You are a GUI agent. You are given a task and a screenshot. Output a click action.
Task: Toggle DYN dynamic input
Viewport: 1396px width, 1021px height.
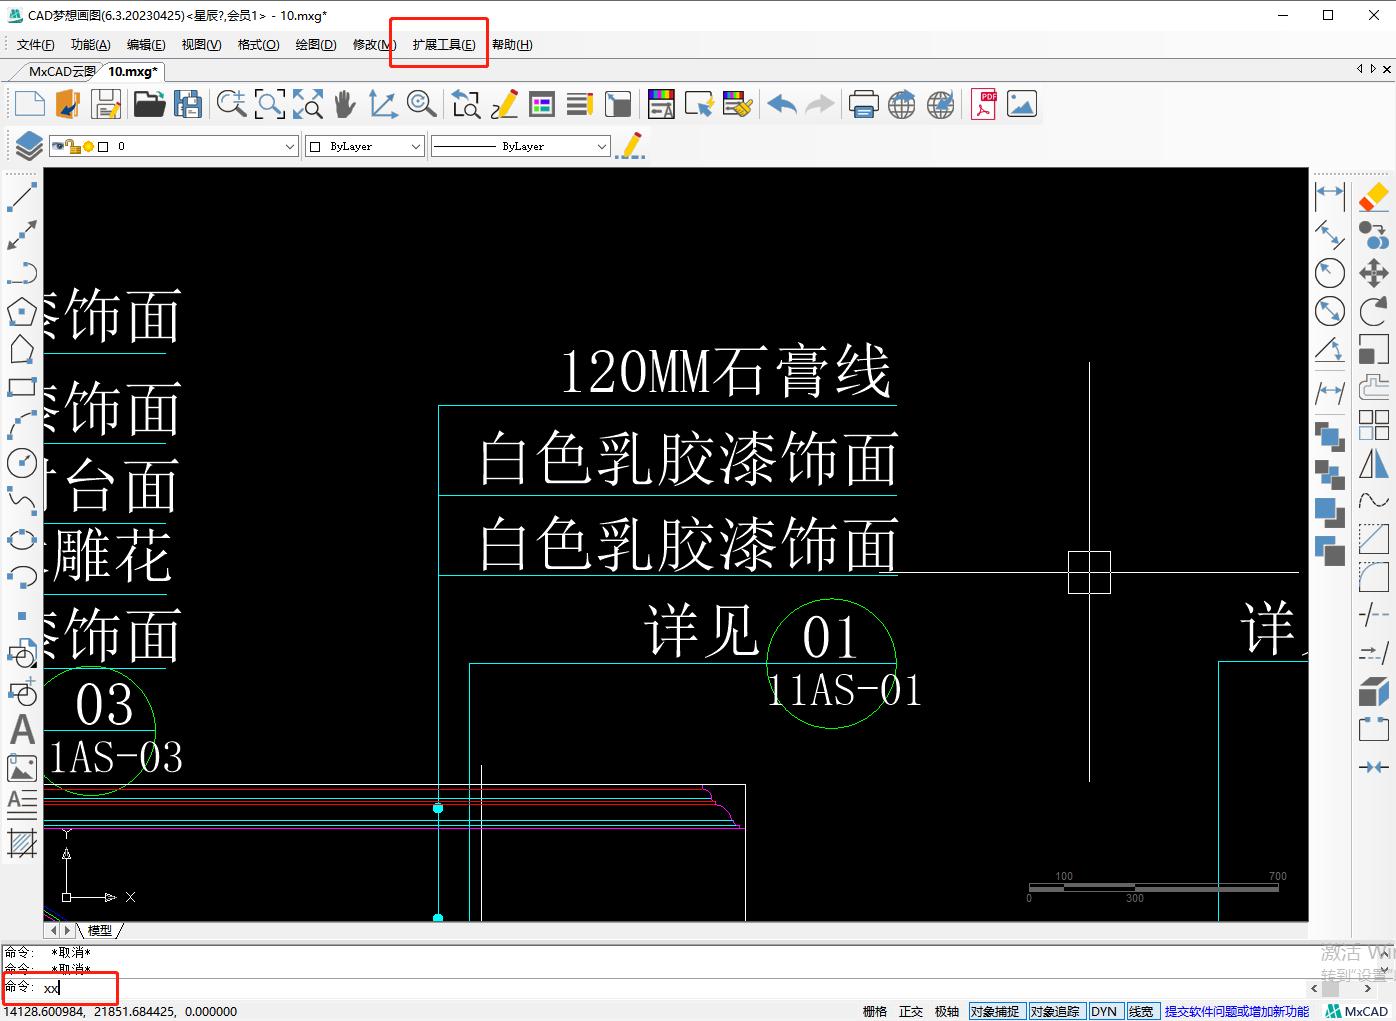point(1105,1010)
